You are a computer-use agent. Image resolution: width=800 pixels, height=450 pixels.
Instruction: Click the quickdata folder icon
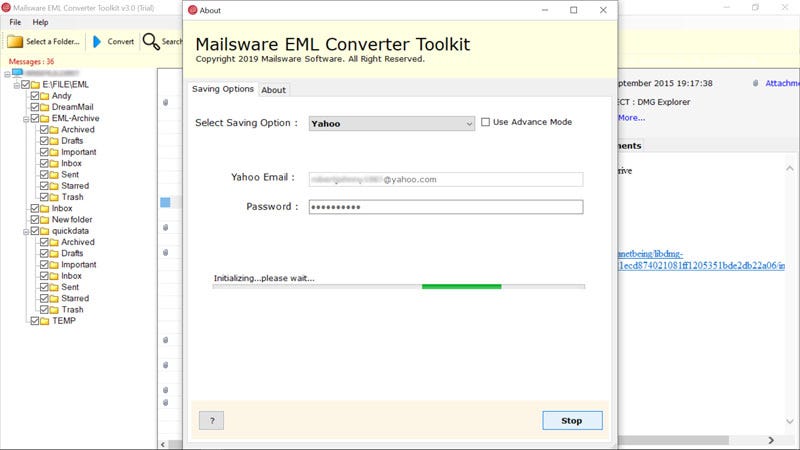click(45, 231)
